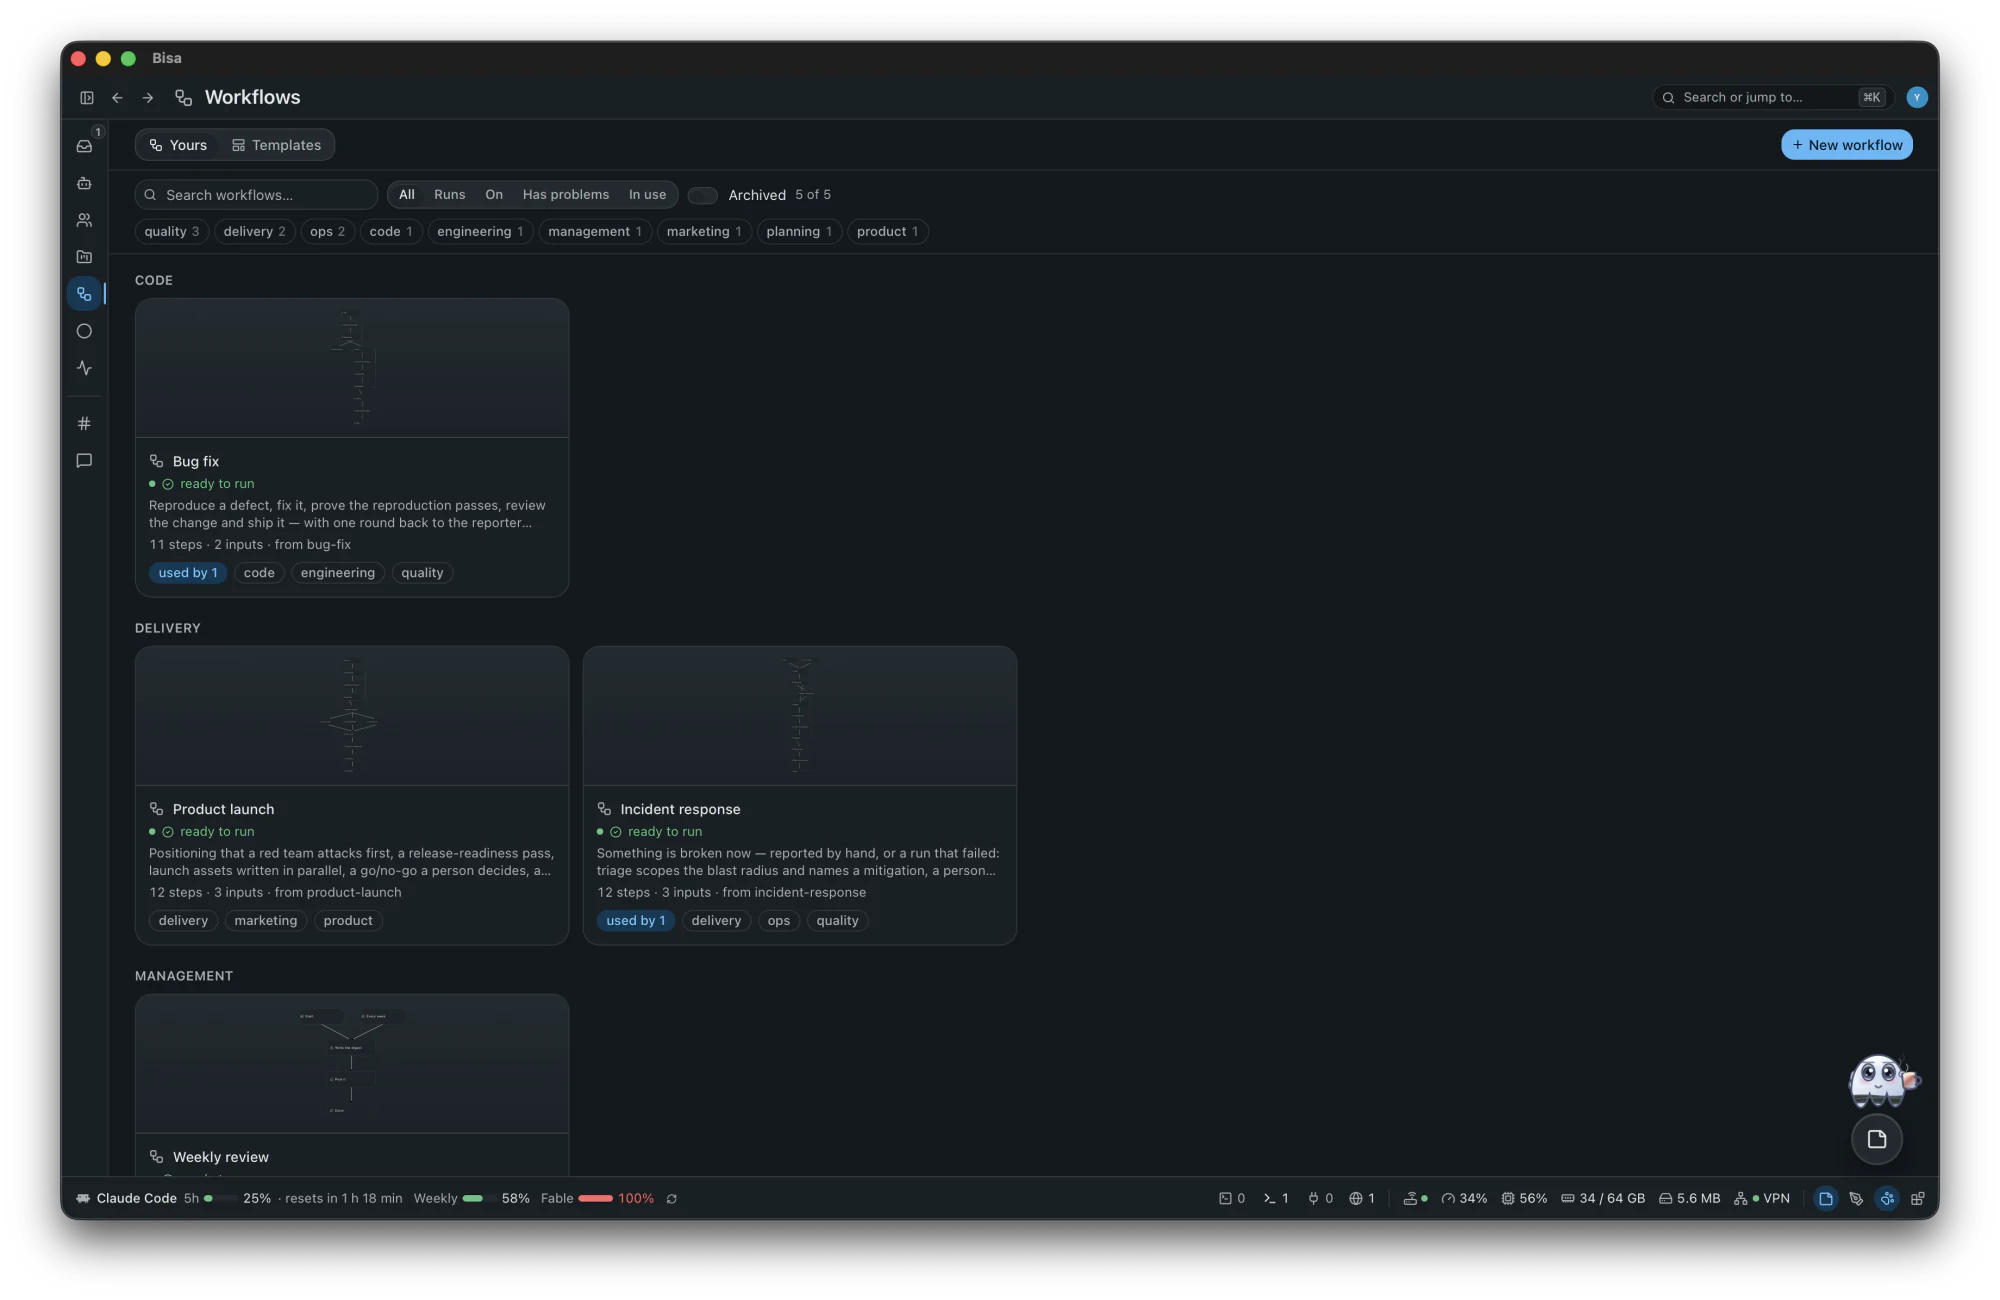Go back with the left arrow
2000x1300 pixels.
point(117,98)
